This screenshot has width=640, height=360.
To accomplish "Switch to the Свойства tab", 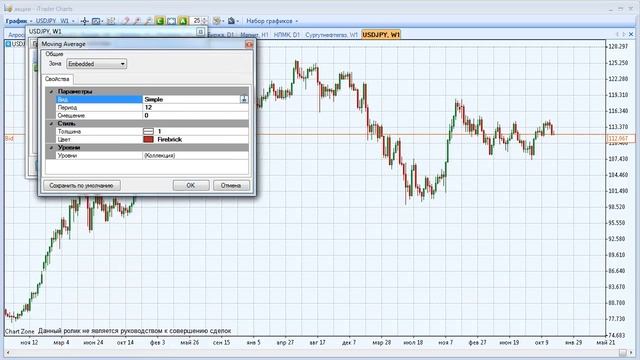I will click(57, 79).
